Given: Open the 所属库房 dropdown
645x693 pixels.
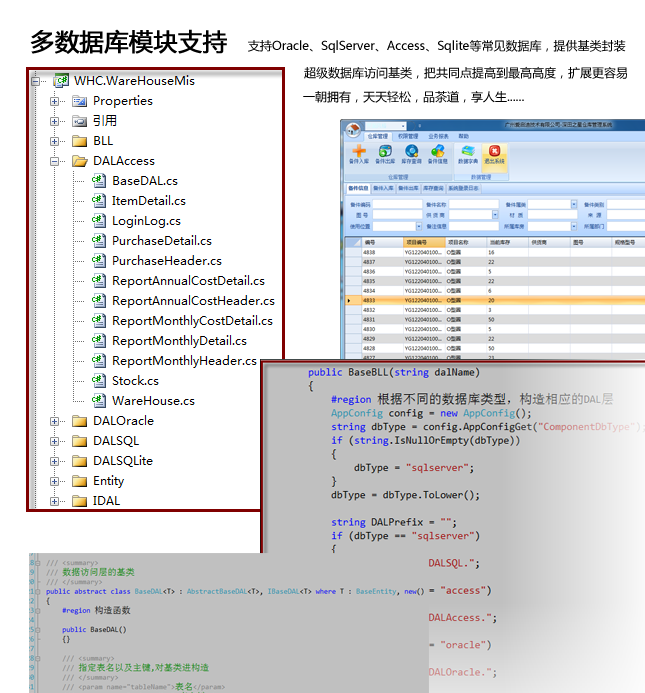Looking at the screenshot, I should tap(574, 226).
